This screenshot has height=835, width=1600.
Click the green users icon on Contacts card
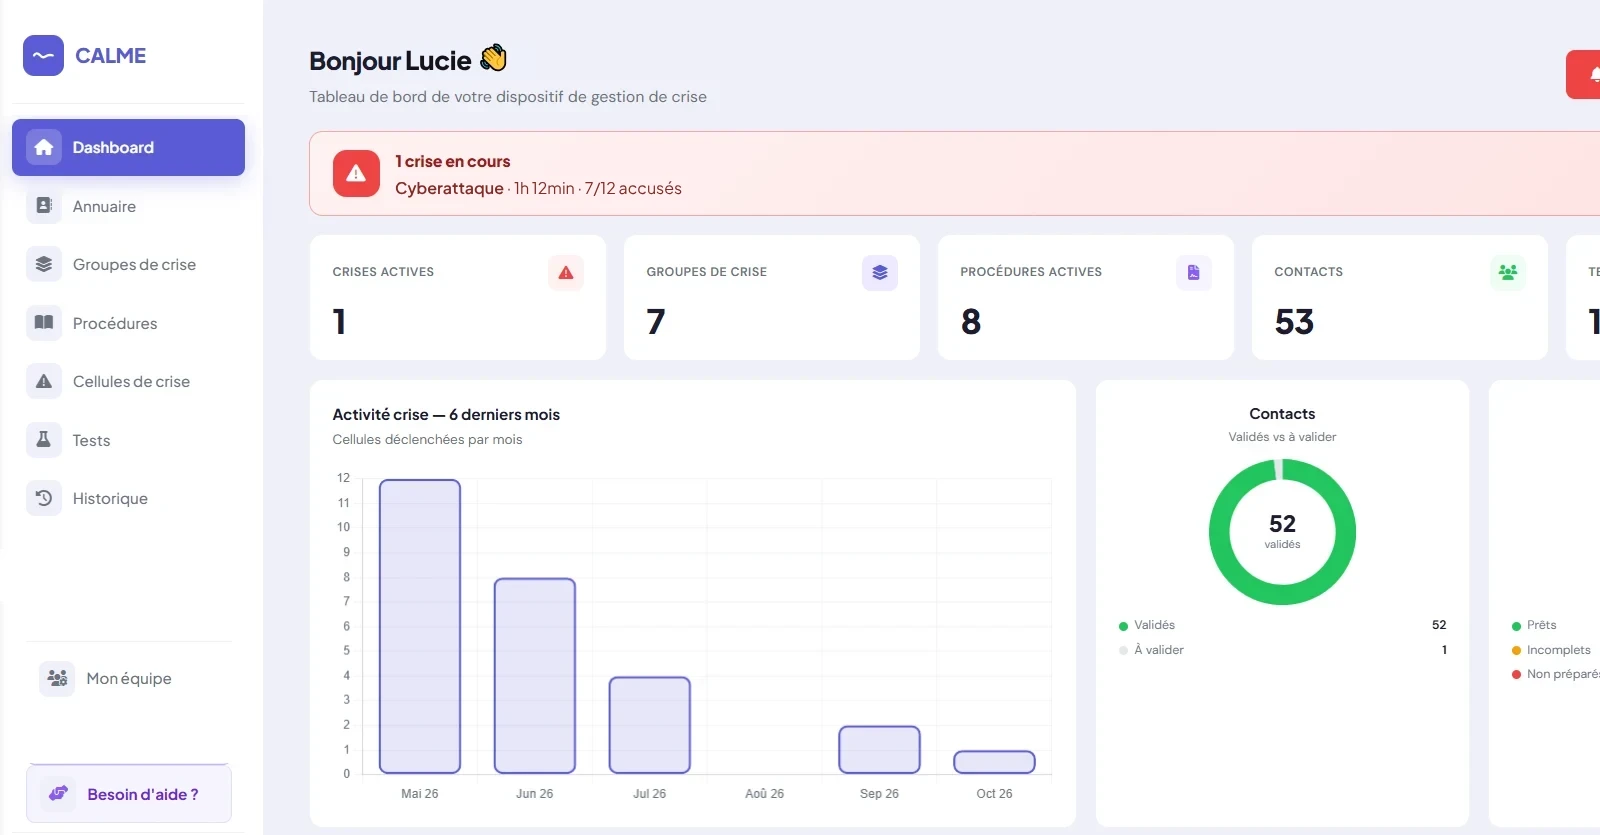click(x=1508, y=273)
